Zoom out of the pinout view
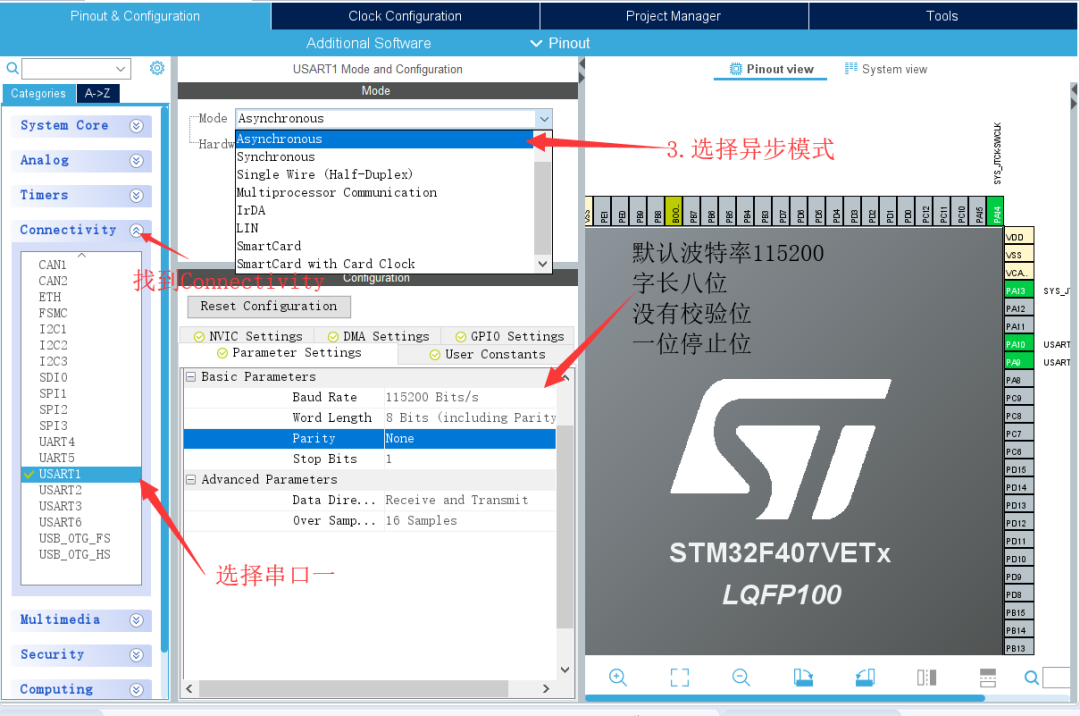Screen dimensions: 1080x716 [741, 677]
